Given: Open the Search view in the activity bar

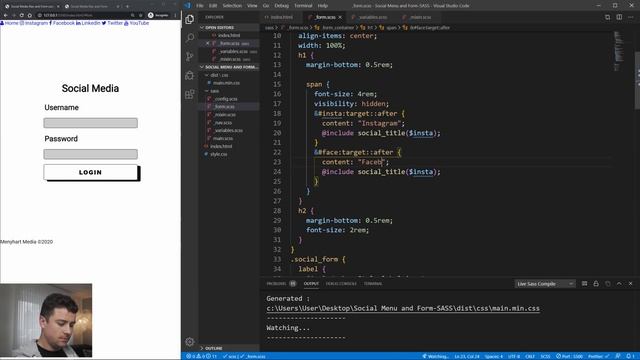Looking at the screenshot, I should [x=189, y=38].
